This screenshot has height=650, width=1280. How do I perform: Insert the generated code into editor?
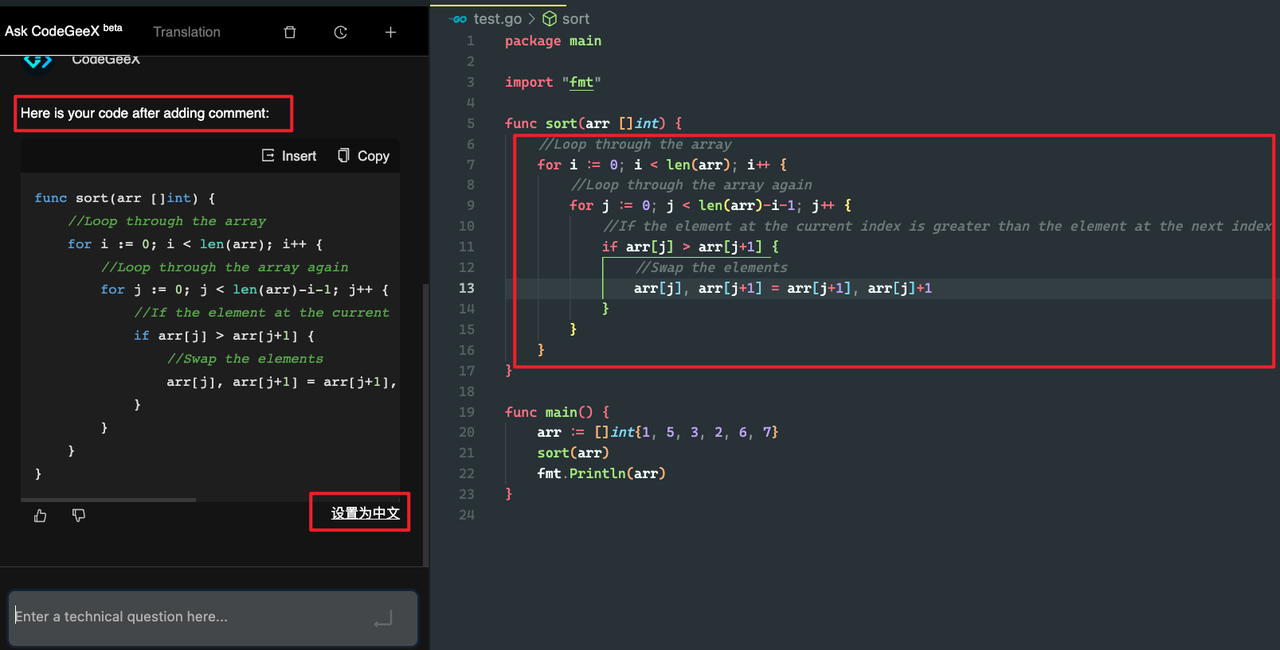(289, 156)
